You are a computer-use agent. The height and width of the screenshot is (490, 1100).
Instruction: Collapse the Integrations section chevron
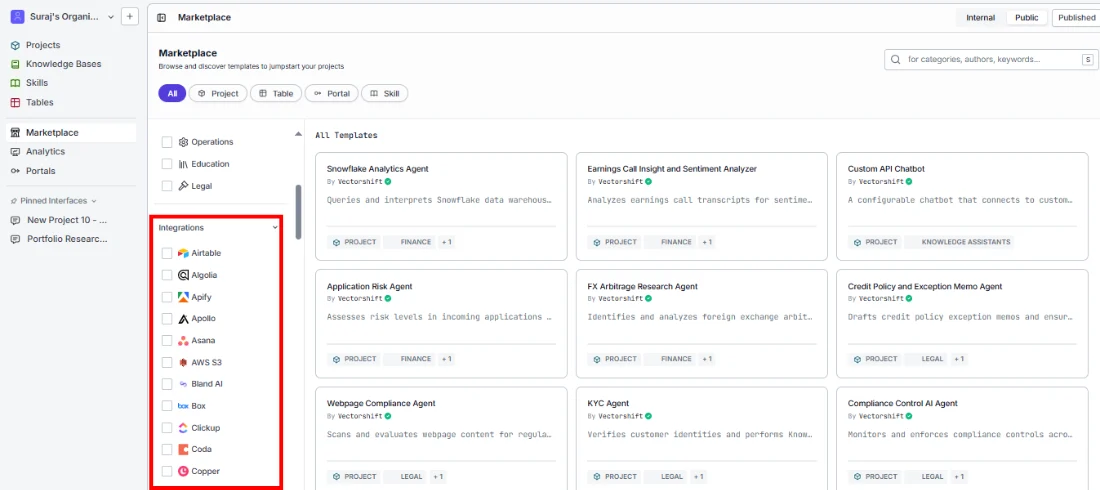tap(275, 228)
